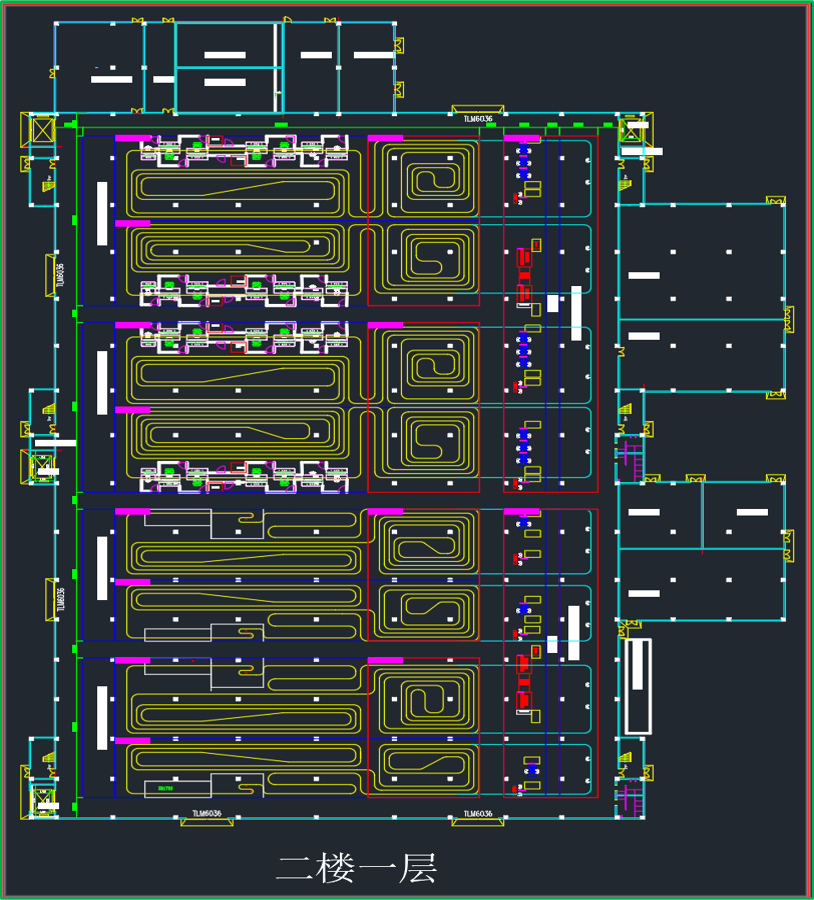
Task: Click the lower vertical TLM6036 label on left wall
Action: tap(60, 599)
